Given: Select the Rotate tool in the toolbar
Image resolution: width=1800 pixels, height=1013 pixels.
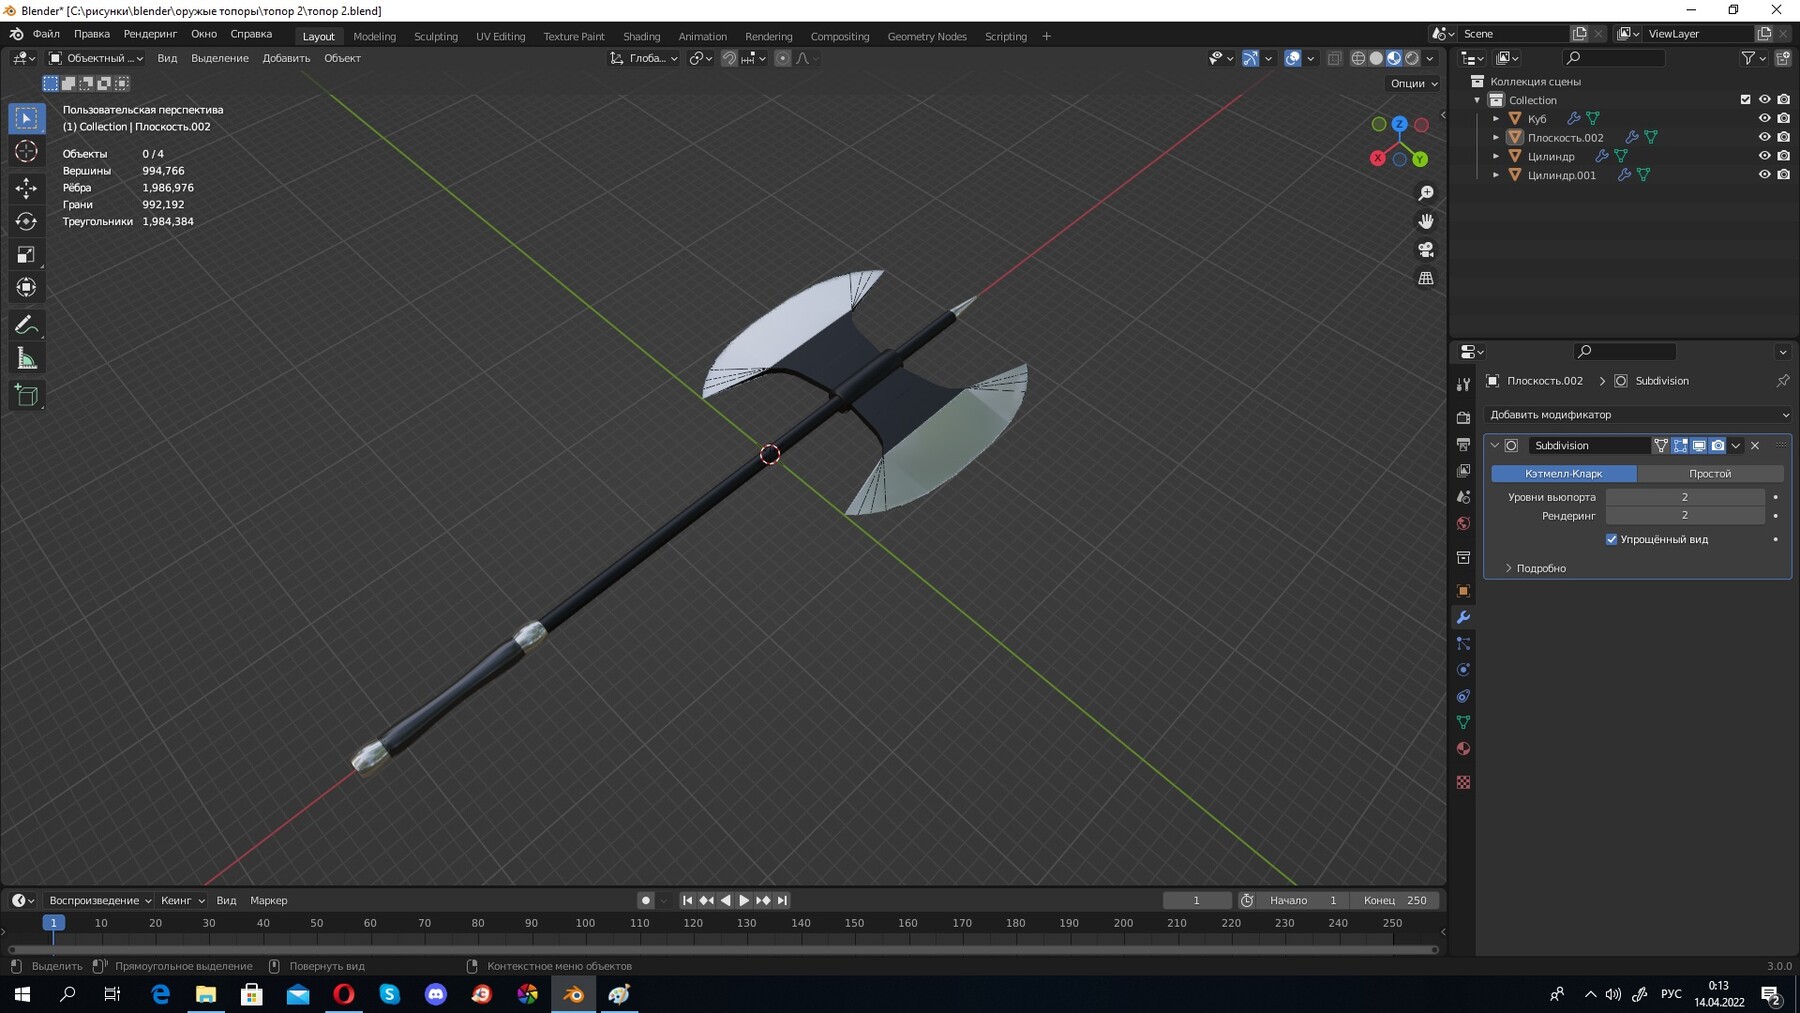Looking at the screenshot, I should coord(27,221).
